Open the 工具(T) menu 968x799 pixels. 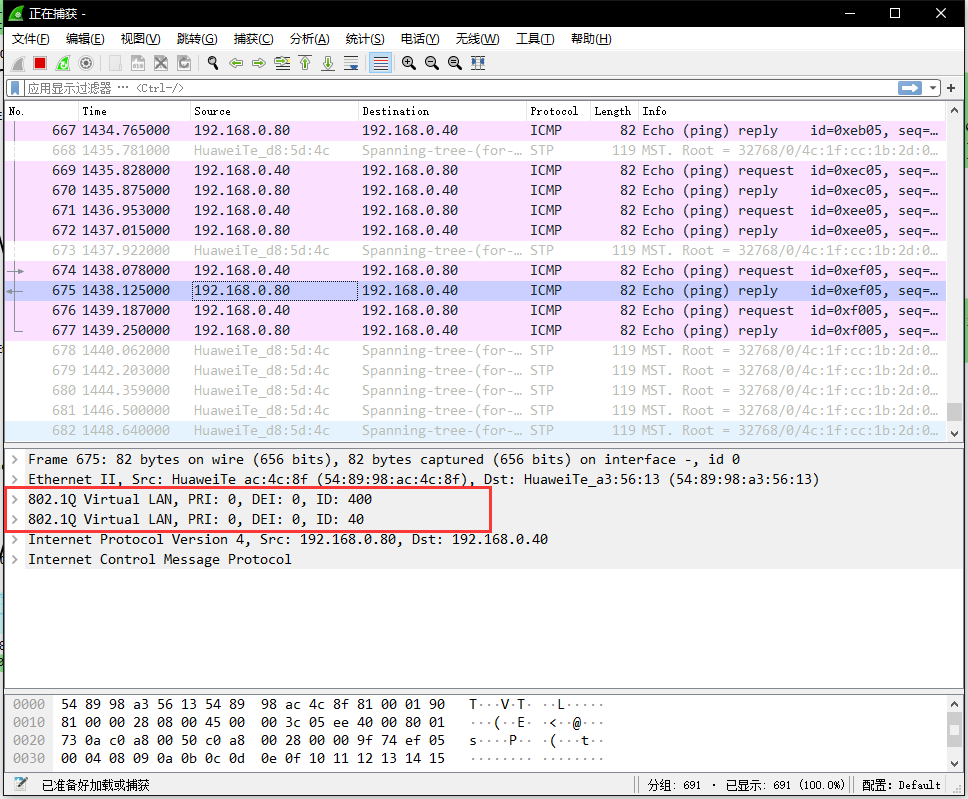pyautogui.click(x=535, y=39)
